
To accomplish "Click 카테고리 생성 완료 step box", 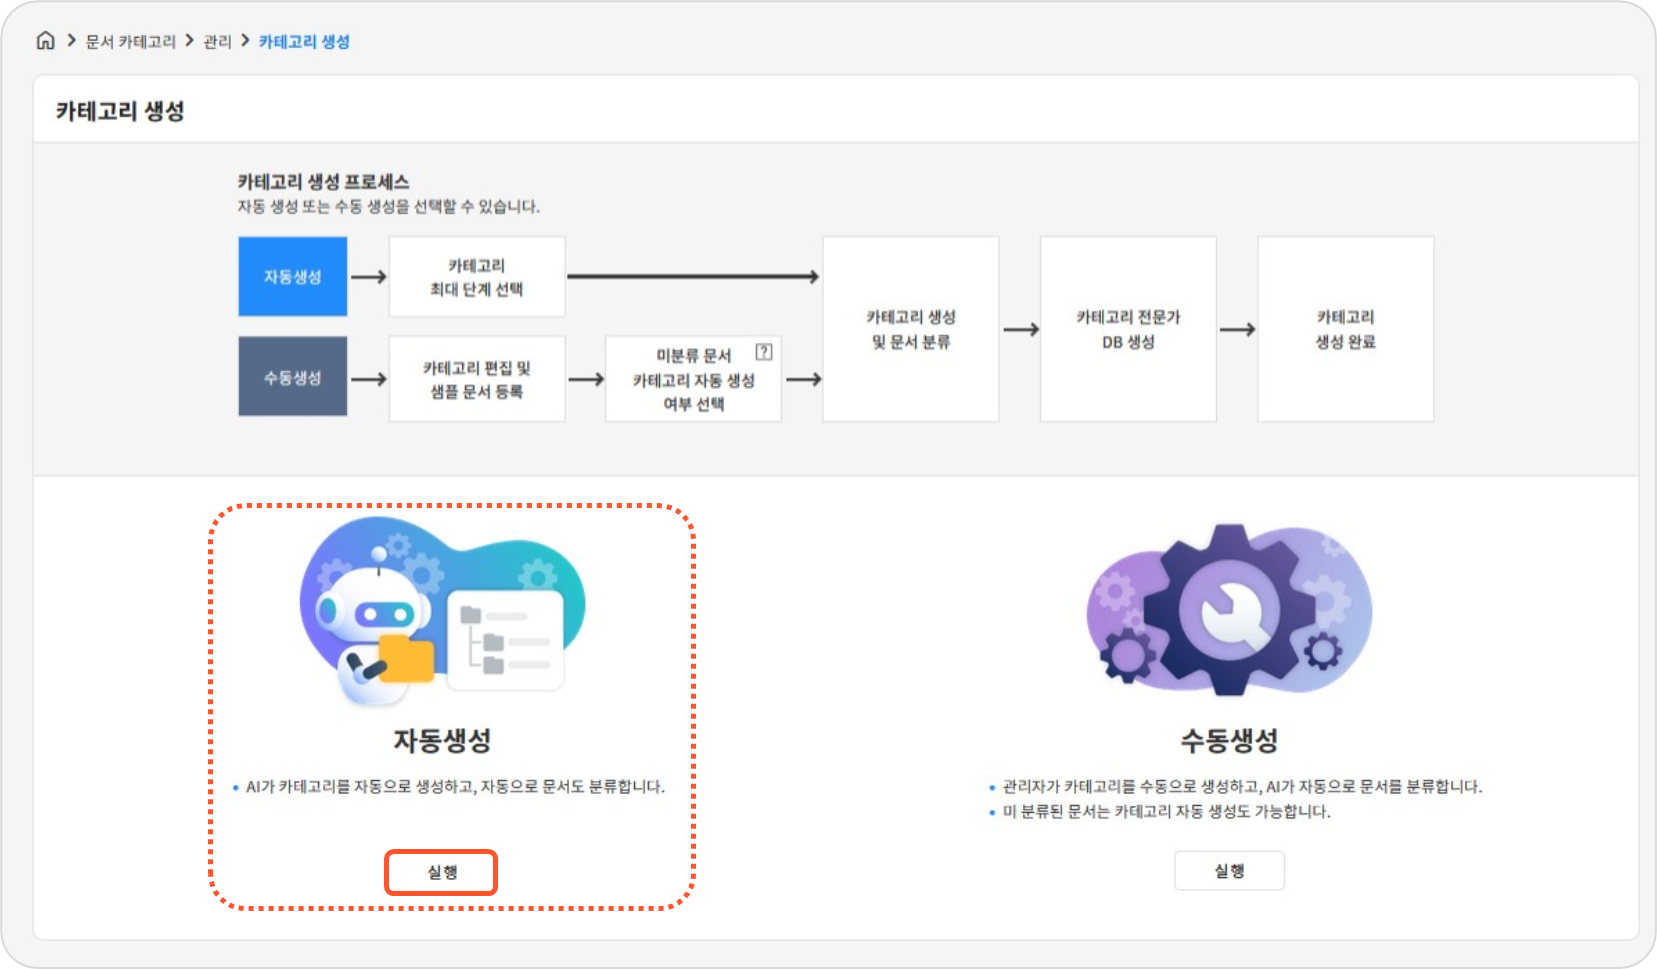I will pos(1345,329).
